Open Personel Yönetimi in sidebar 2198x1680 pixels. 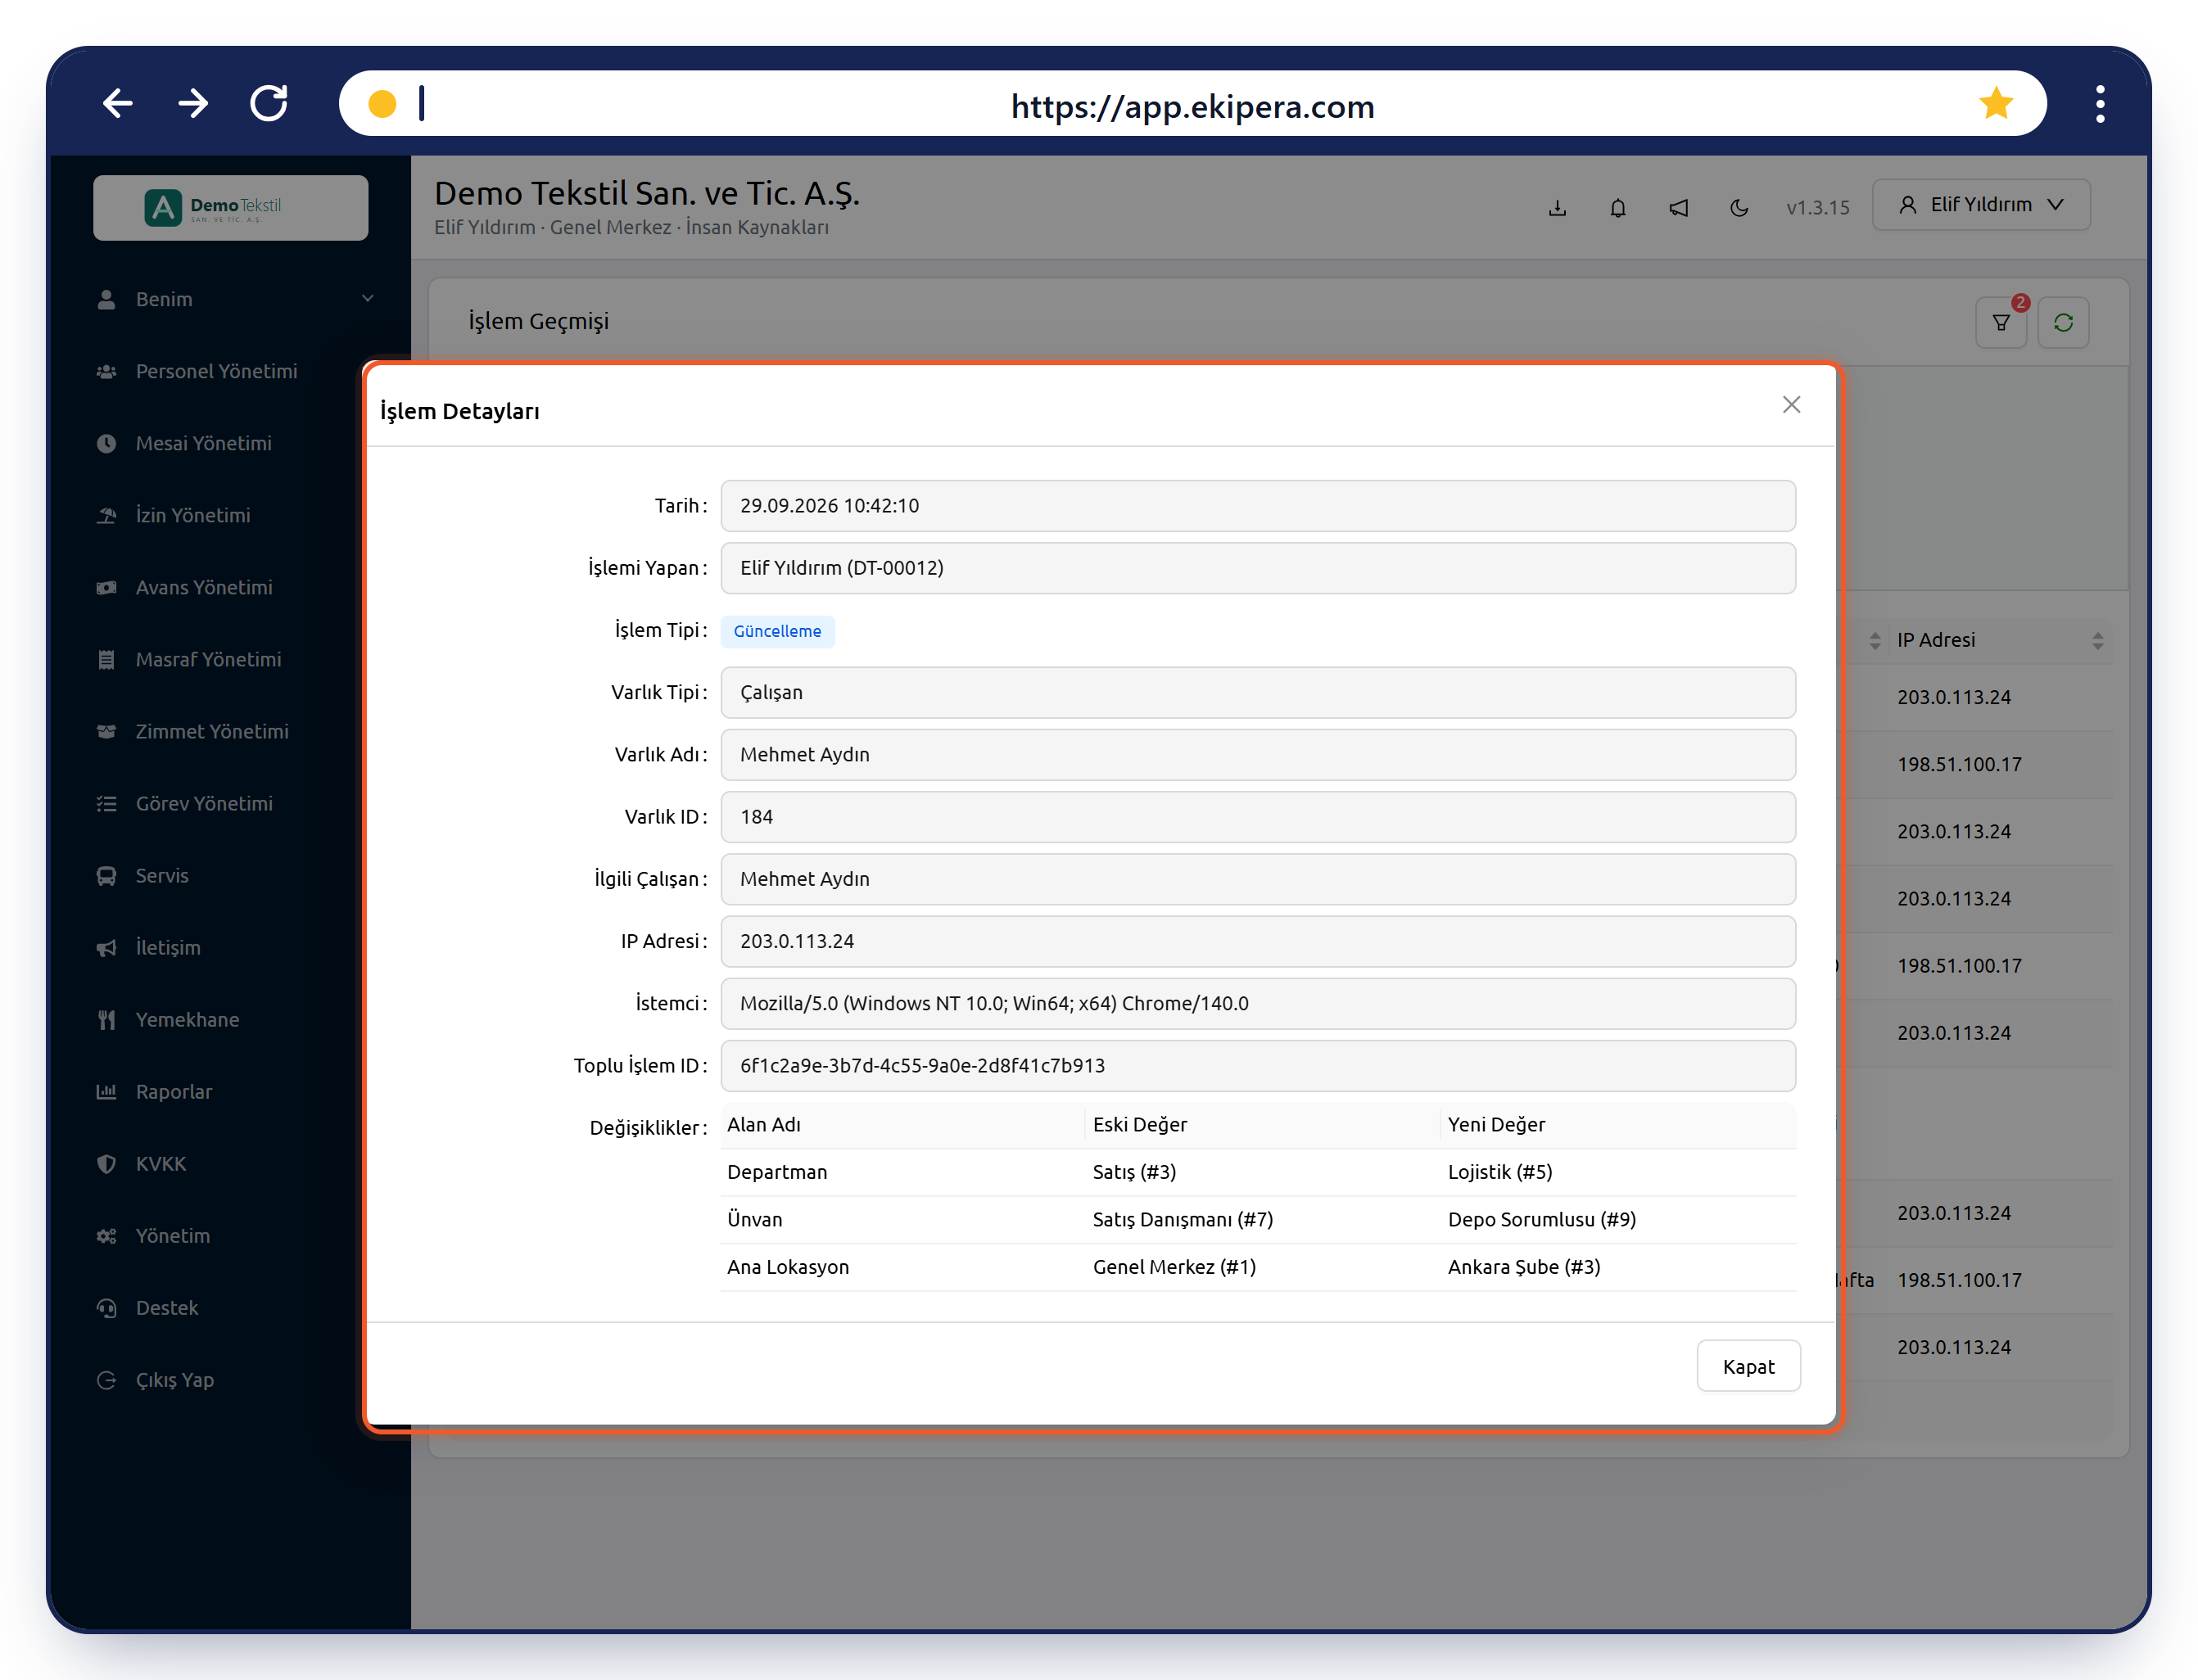(216, 371)
